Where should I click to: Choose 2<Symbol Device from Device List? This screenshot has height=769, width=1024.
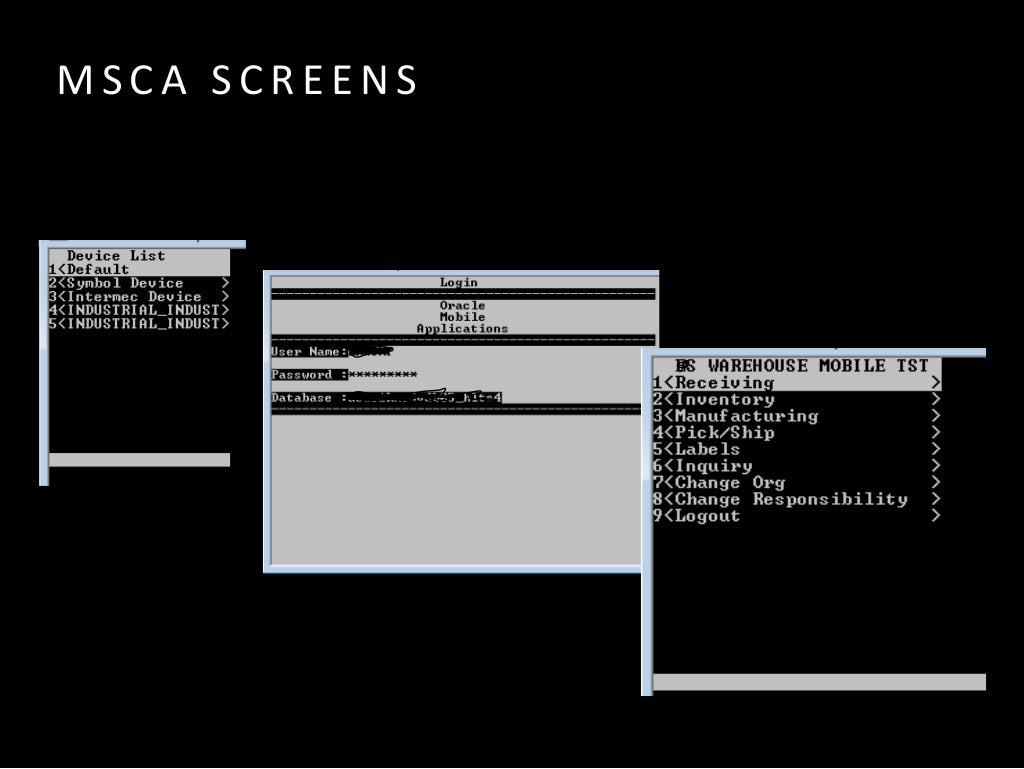click(x=139, y=283)
